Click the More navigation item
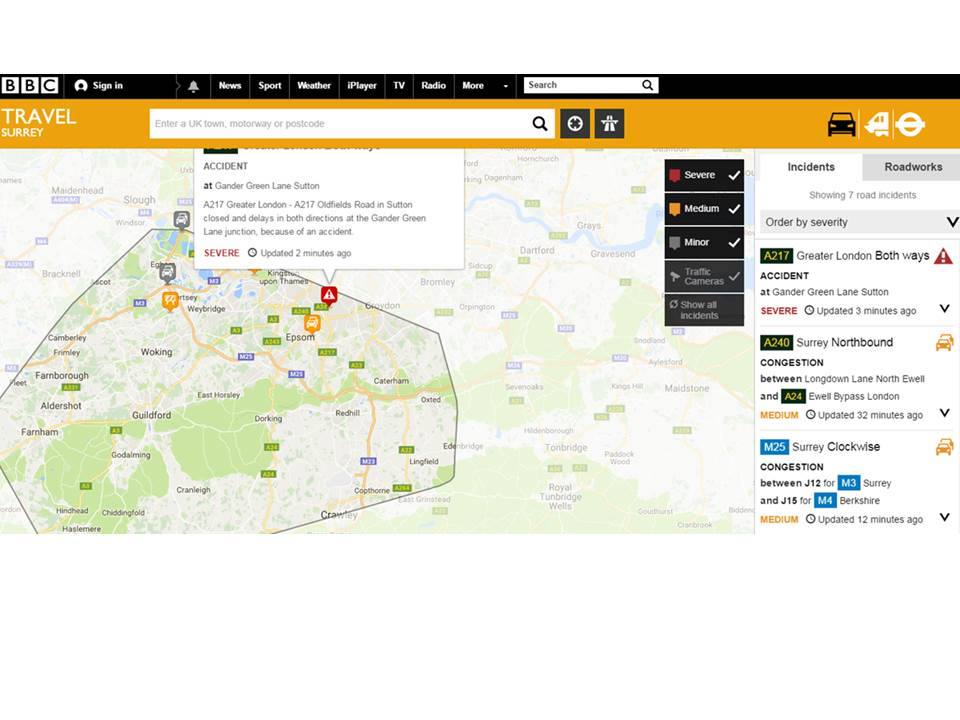Viewport: 960px width, 720px height. pos(473,86)
